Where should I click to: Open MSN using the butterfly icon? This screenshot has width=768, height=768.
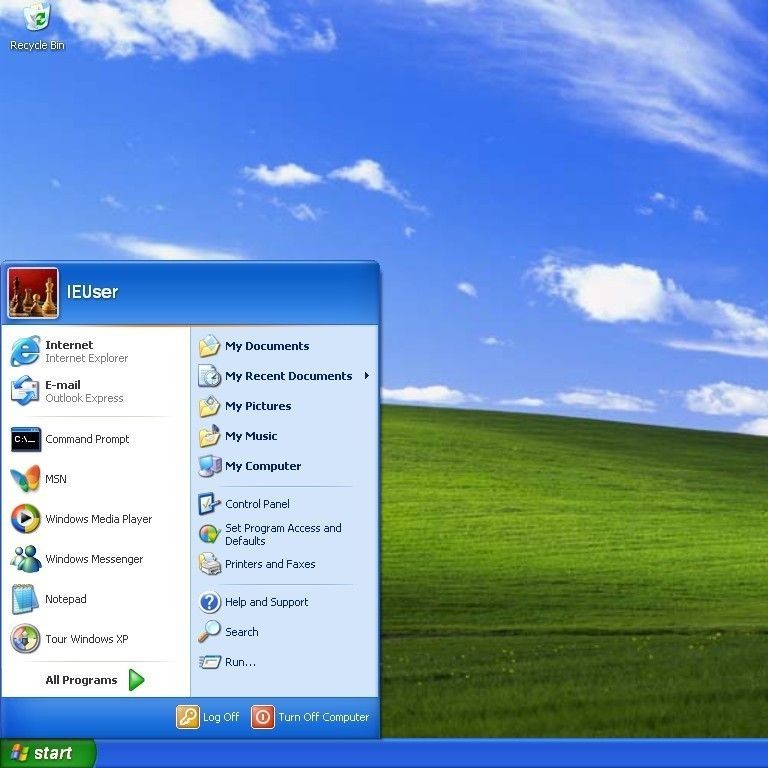pos(25,479)
